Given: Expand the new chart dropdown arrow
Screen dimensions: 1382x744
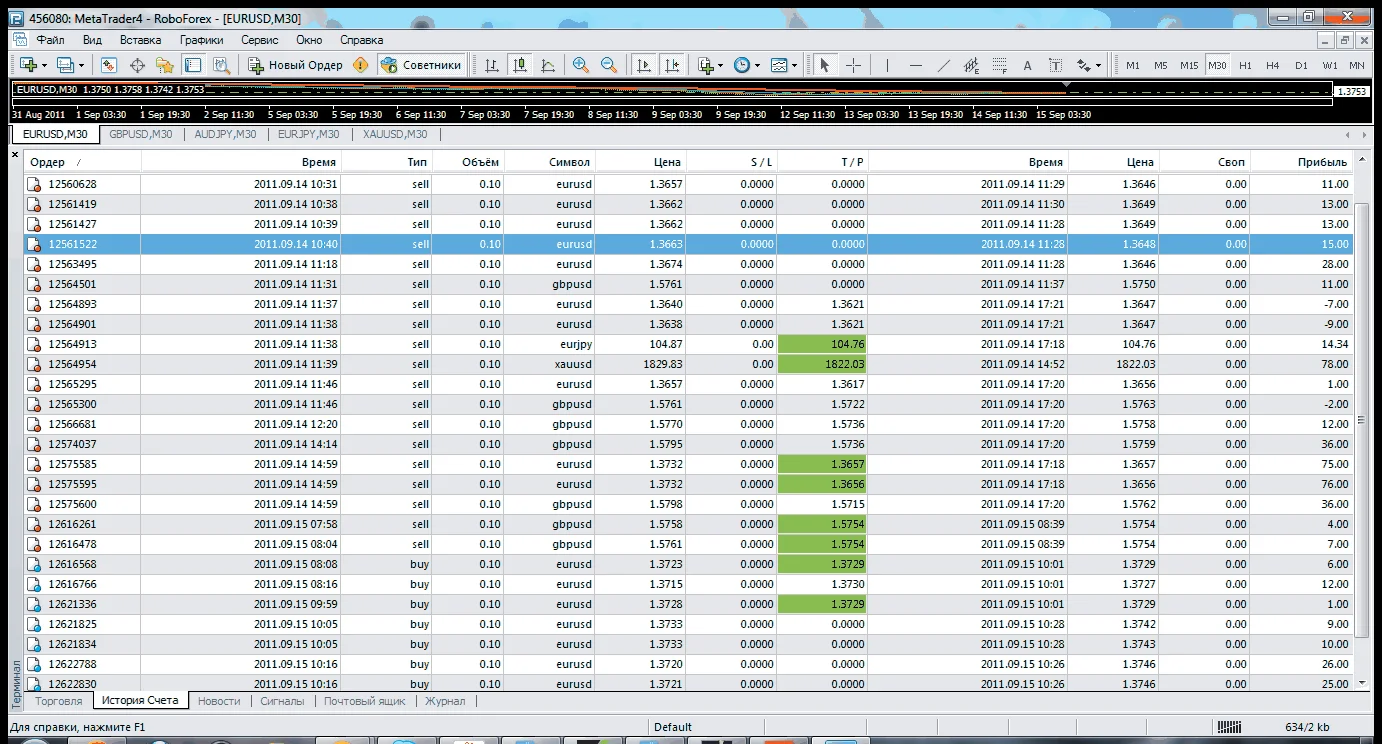Looking at the screenshot, I should tap(46, 65).
